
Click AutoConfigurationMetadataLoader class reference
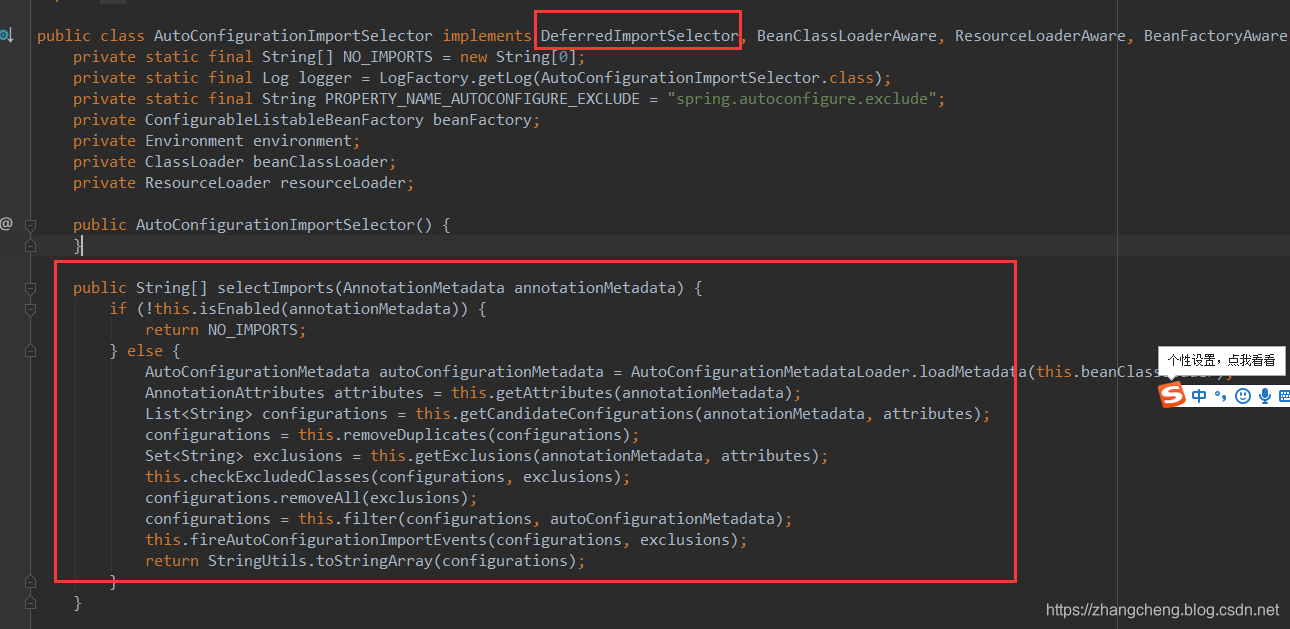[x=770, y=371]
